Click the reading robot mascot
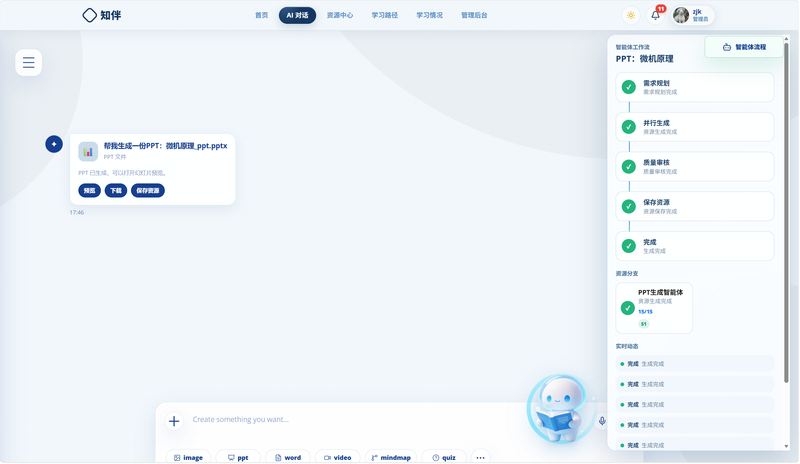Image resolution: width=800 pixels, height=464 pixels. pyautogui.click(x=560, y=409)
